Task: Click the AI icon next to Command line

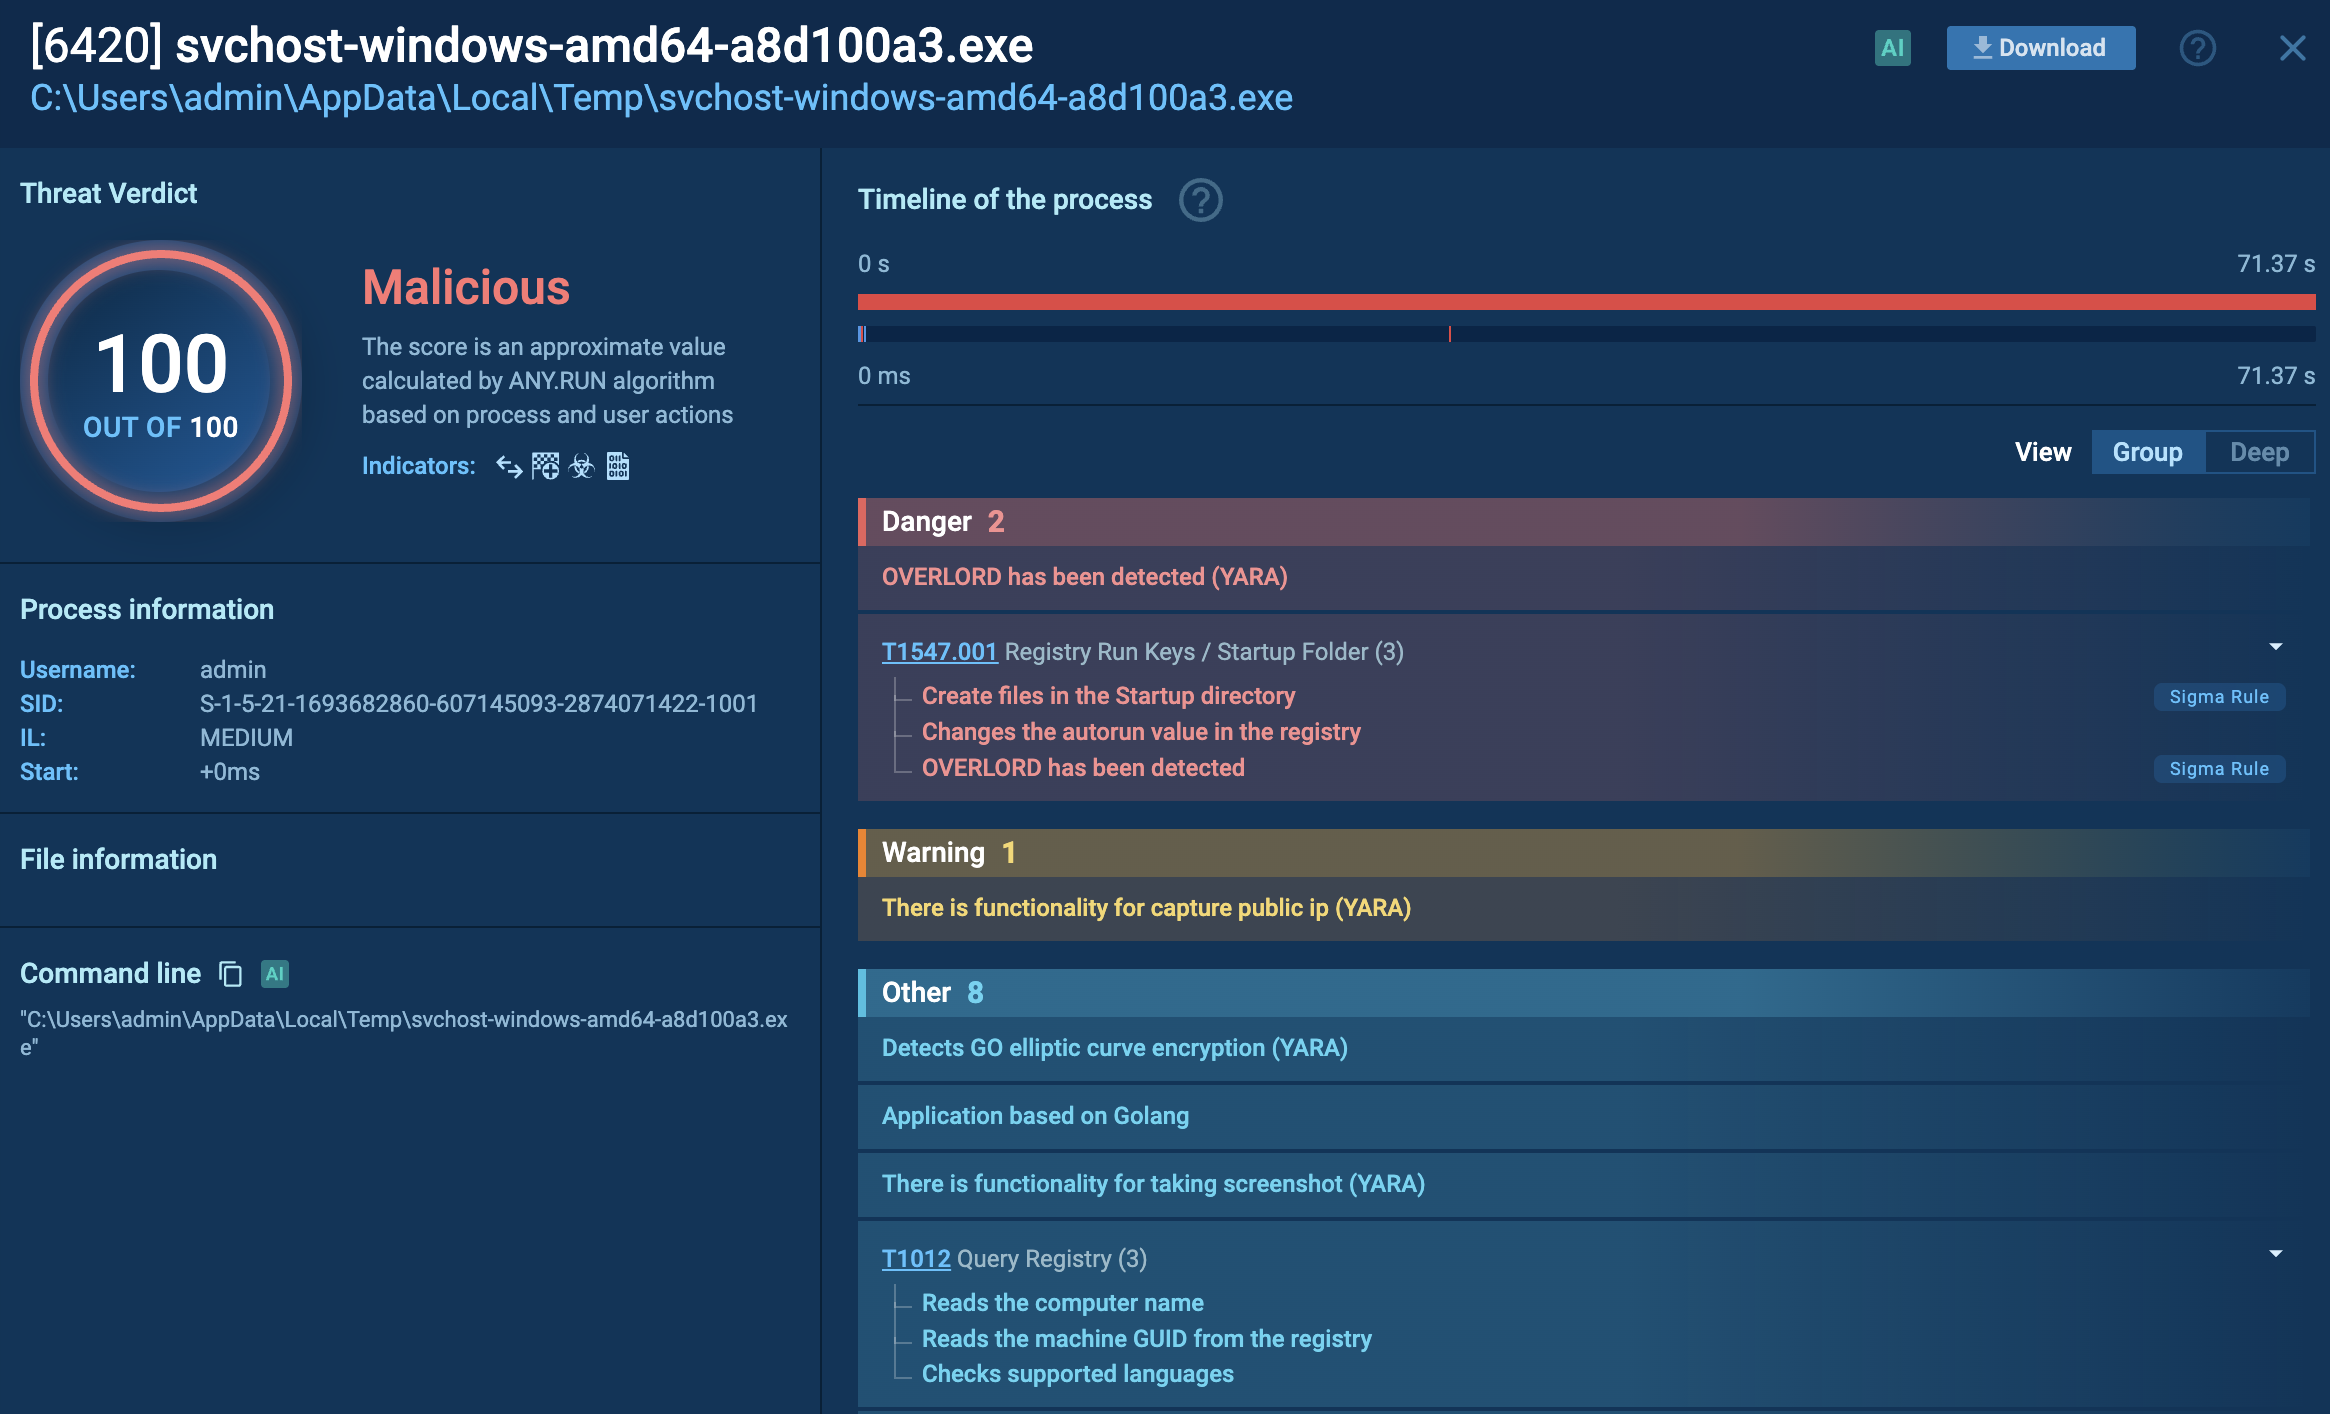Action: pyautogui.click(x=275, y=974)
